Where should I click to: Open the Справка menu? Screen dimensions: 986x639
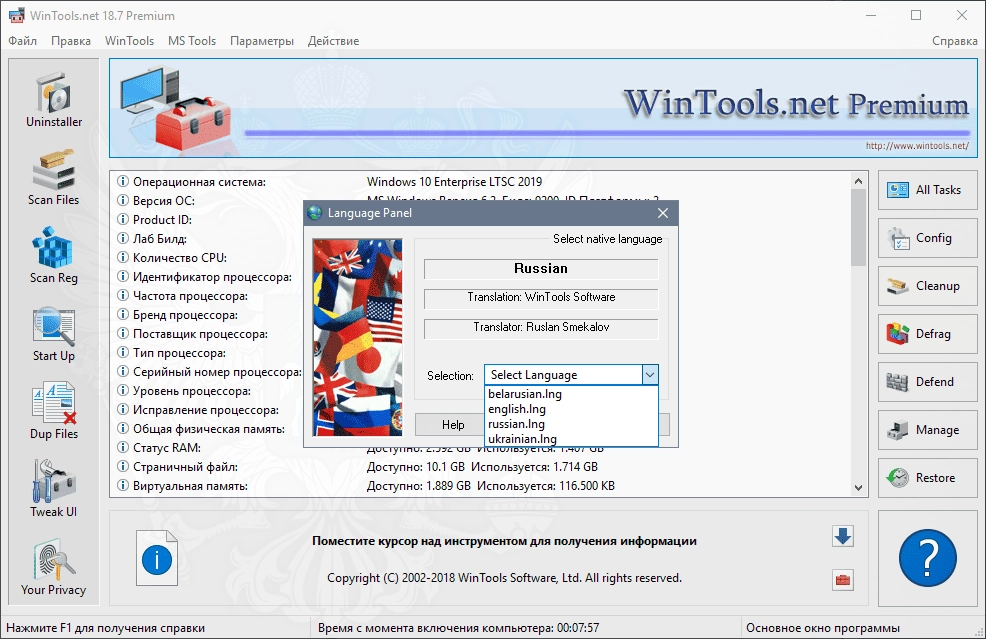pyautogui.click(x=955, y=41)
